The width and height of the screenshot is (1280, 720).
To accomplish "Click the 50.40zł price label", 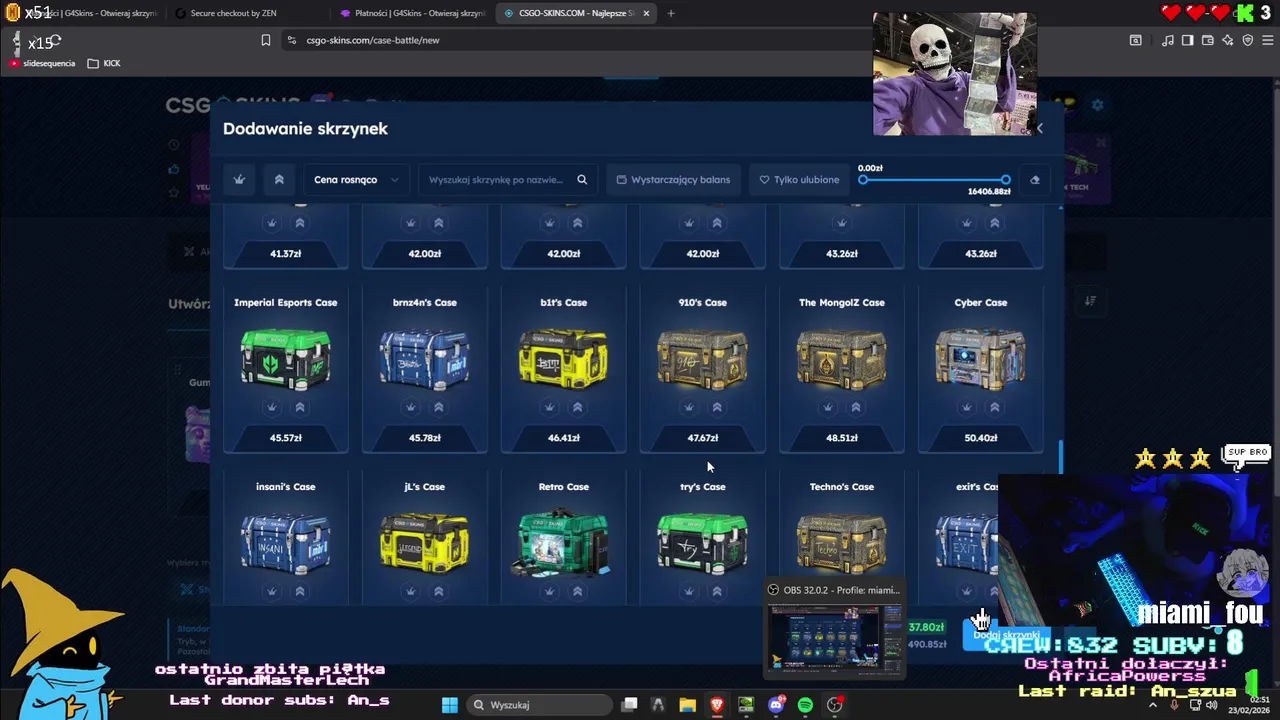I will pos(981,438).
